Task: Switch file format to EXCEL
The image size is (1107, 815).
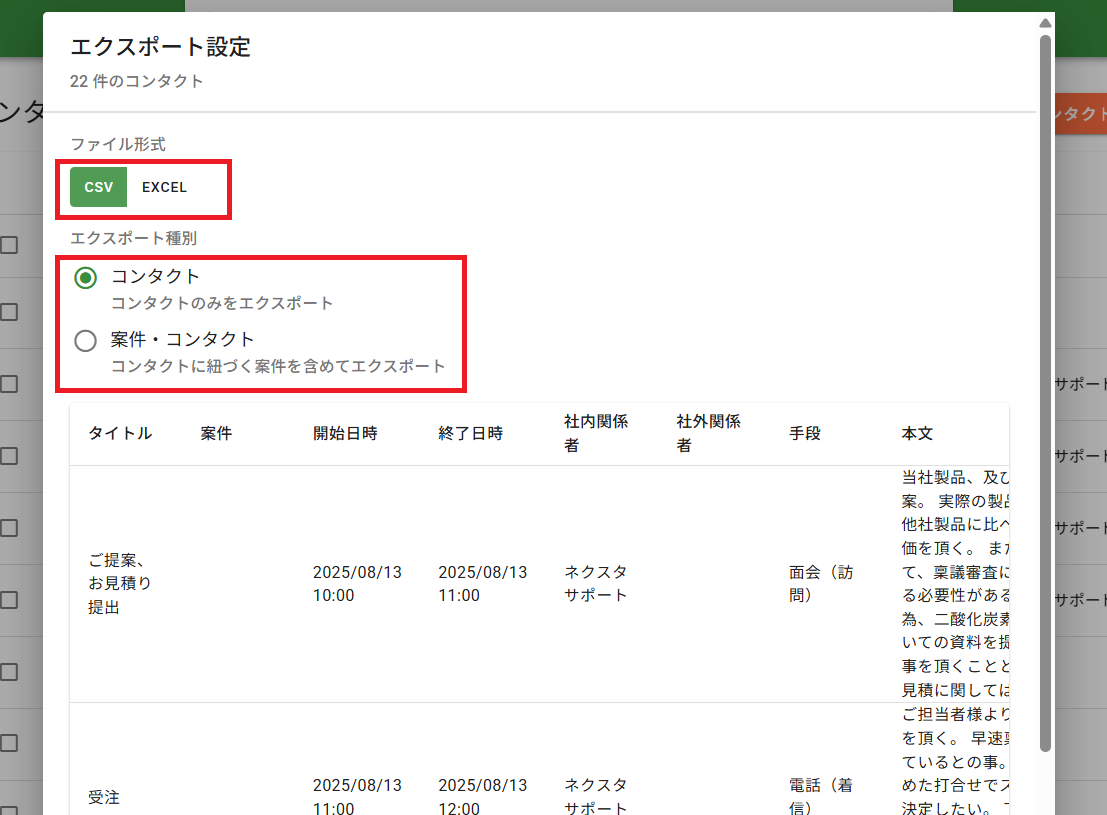Action: point(164,187)
